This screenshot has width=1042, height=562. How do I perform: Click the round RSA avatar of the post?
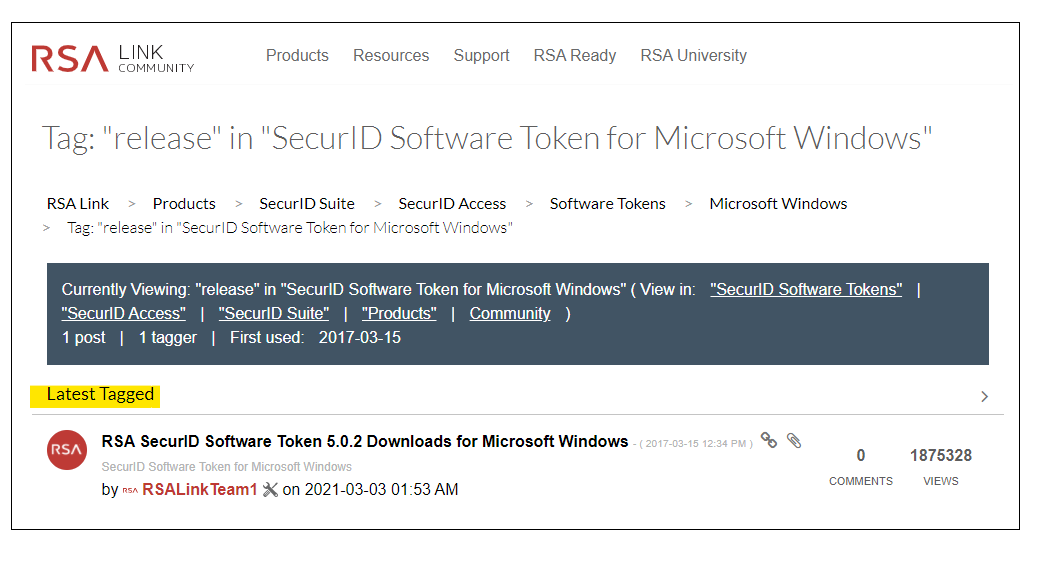(x=66, y=450)
